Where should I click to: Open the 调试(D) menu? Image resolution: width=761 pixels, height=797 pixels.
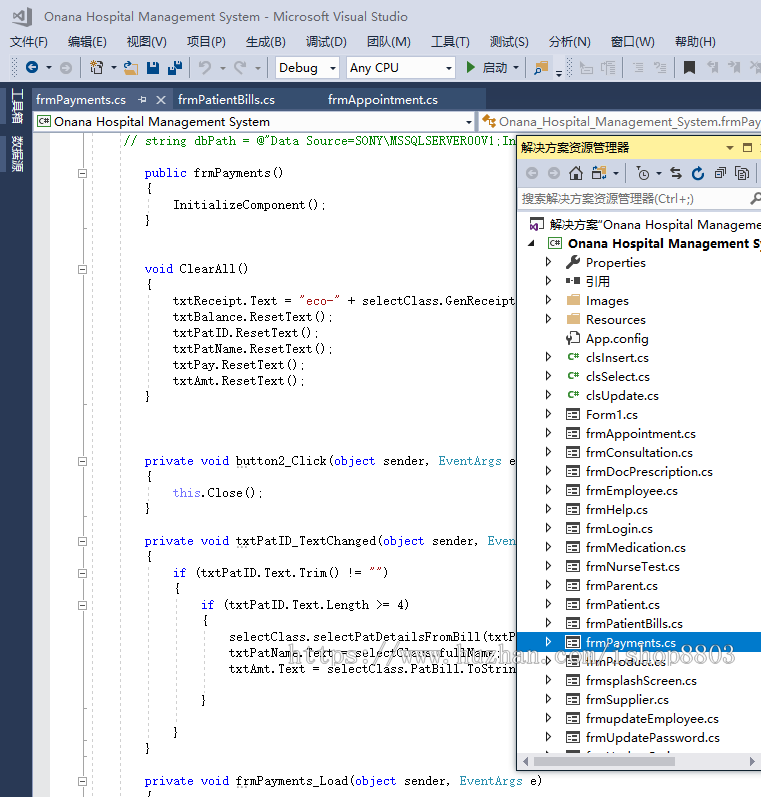[326, 42]
